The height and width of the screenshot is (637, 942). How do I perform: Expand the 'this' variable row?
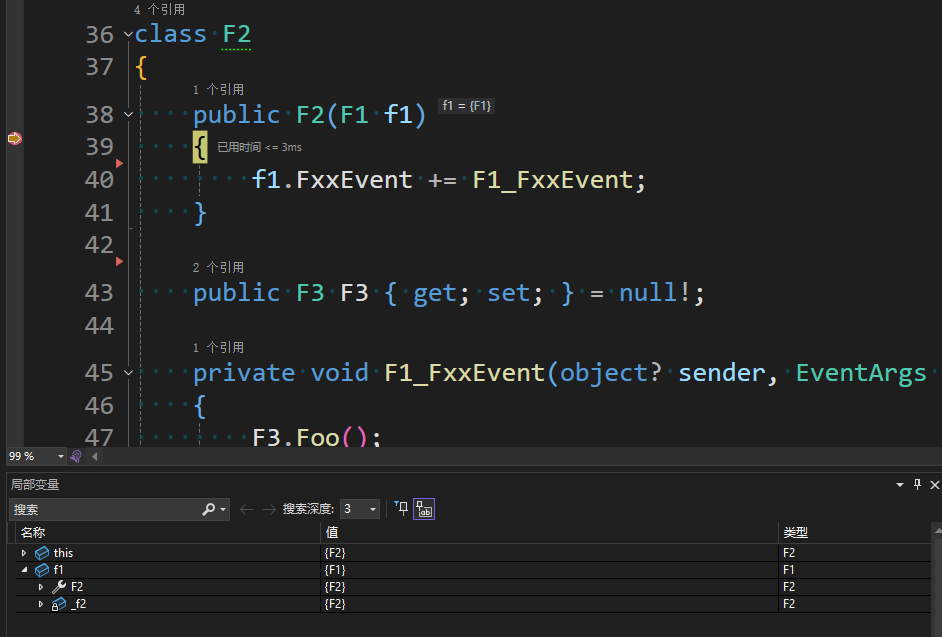click(x=24, y=553)
